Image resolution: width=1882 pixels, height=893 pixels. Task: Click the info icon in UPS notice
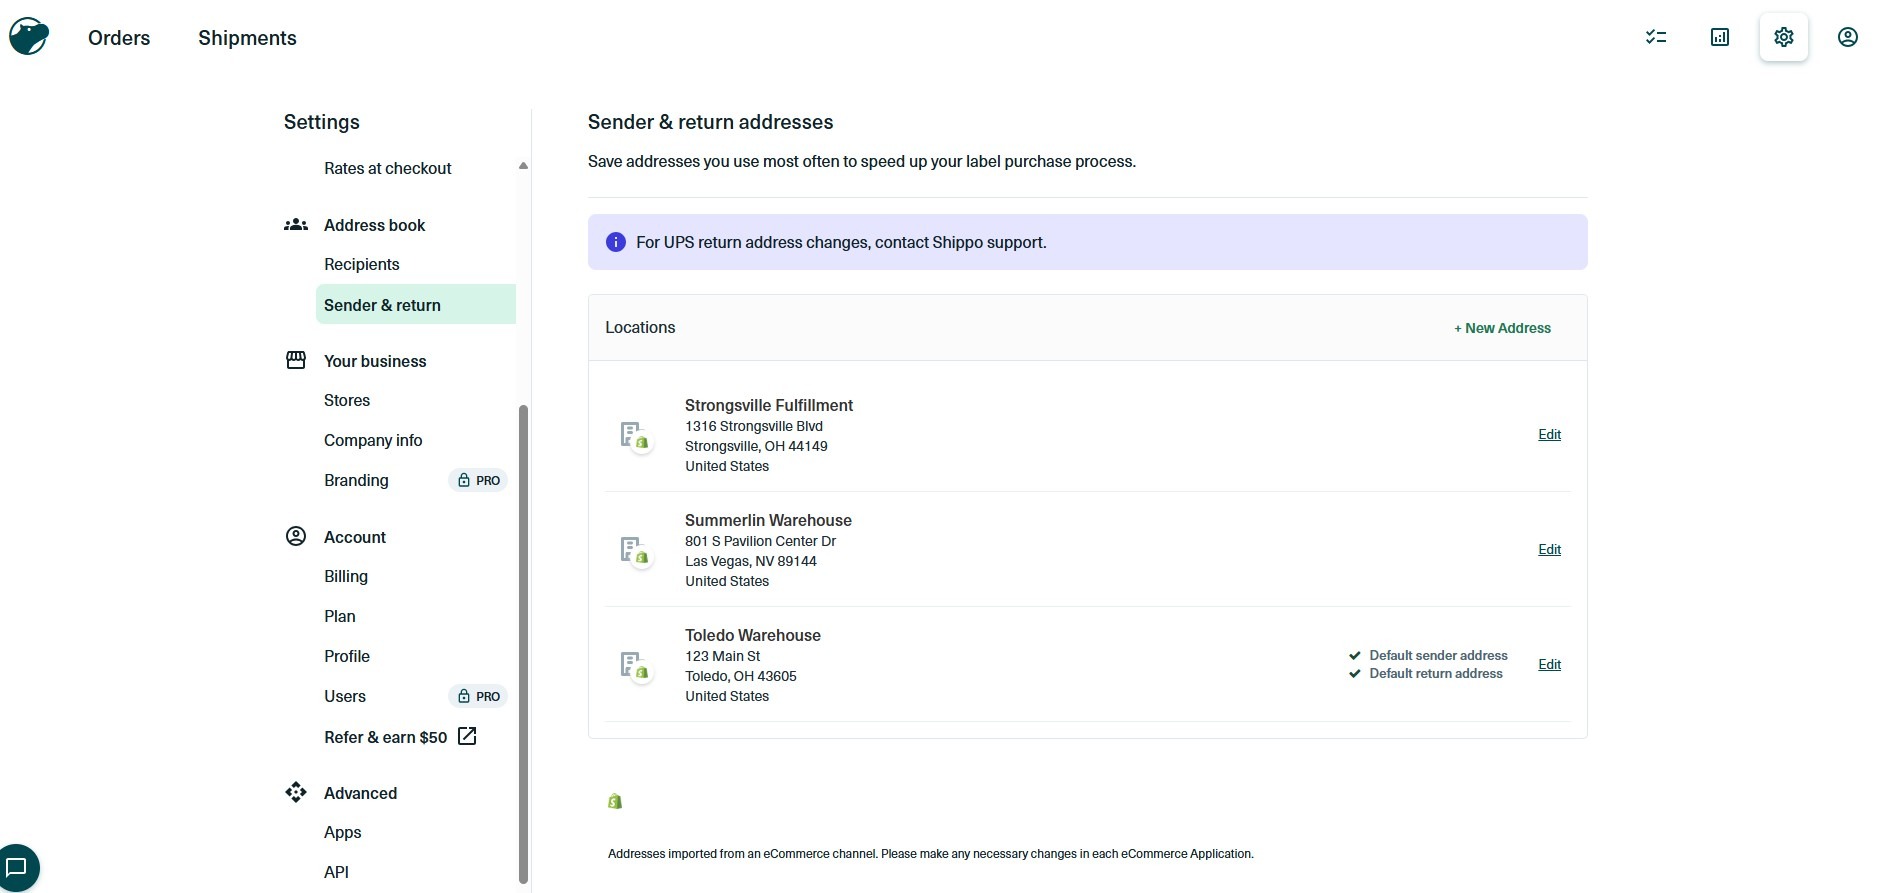click(616, 242)
